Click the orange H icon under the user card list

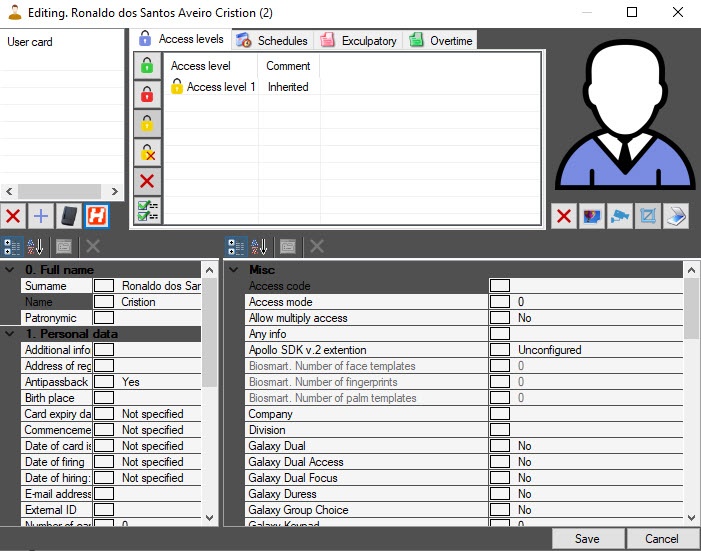tap(97, 216)
